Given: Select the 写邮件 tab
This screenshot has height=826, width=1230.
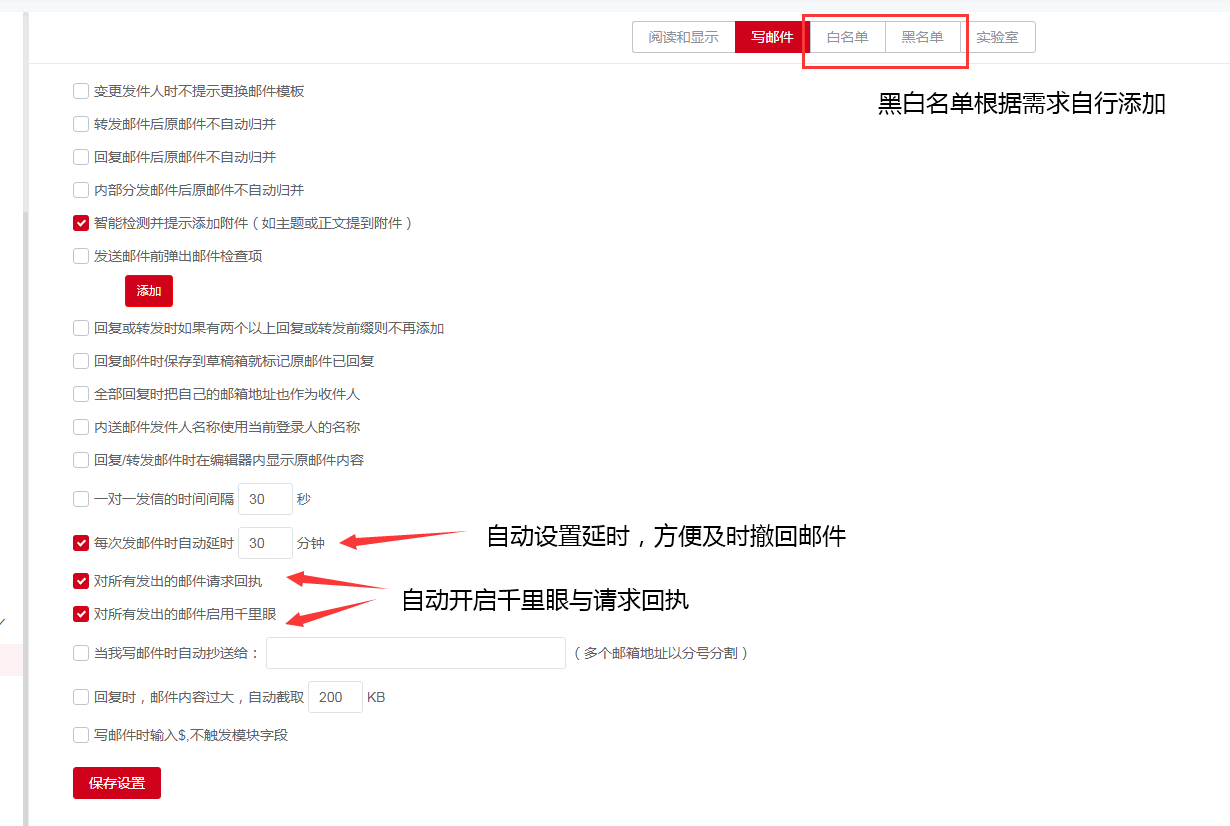Looking at the screenshot, I should pos(772,37).
